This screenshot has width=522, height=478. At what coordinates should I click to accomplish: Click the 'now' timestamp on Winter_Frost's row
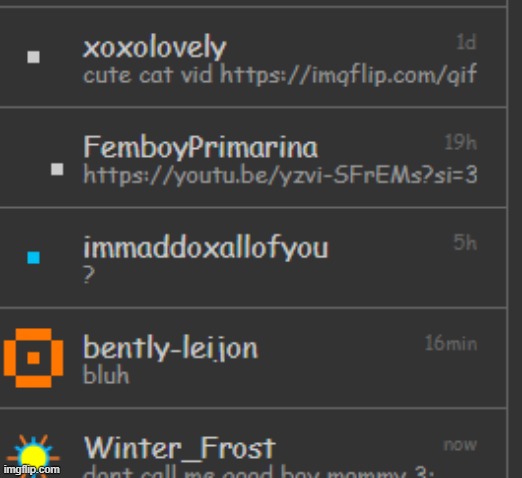point(460,445)
